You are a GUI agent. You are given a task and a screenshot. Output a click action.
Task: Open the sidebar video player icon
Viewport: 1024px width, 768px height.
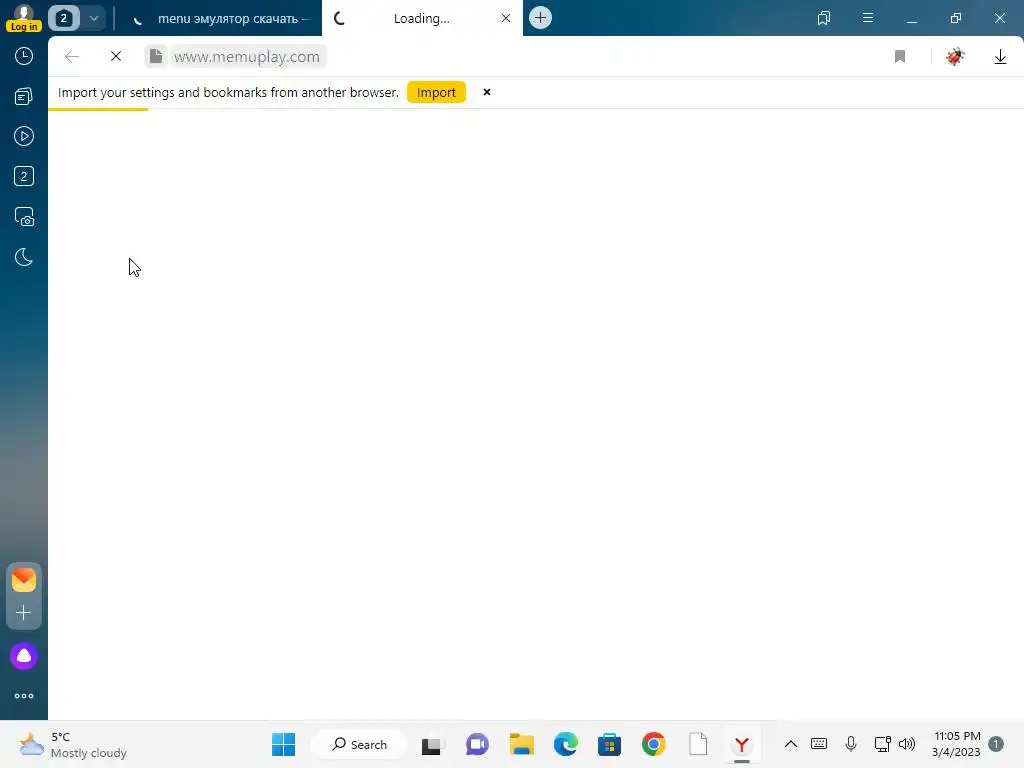pos(24,136)
